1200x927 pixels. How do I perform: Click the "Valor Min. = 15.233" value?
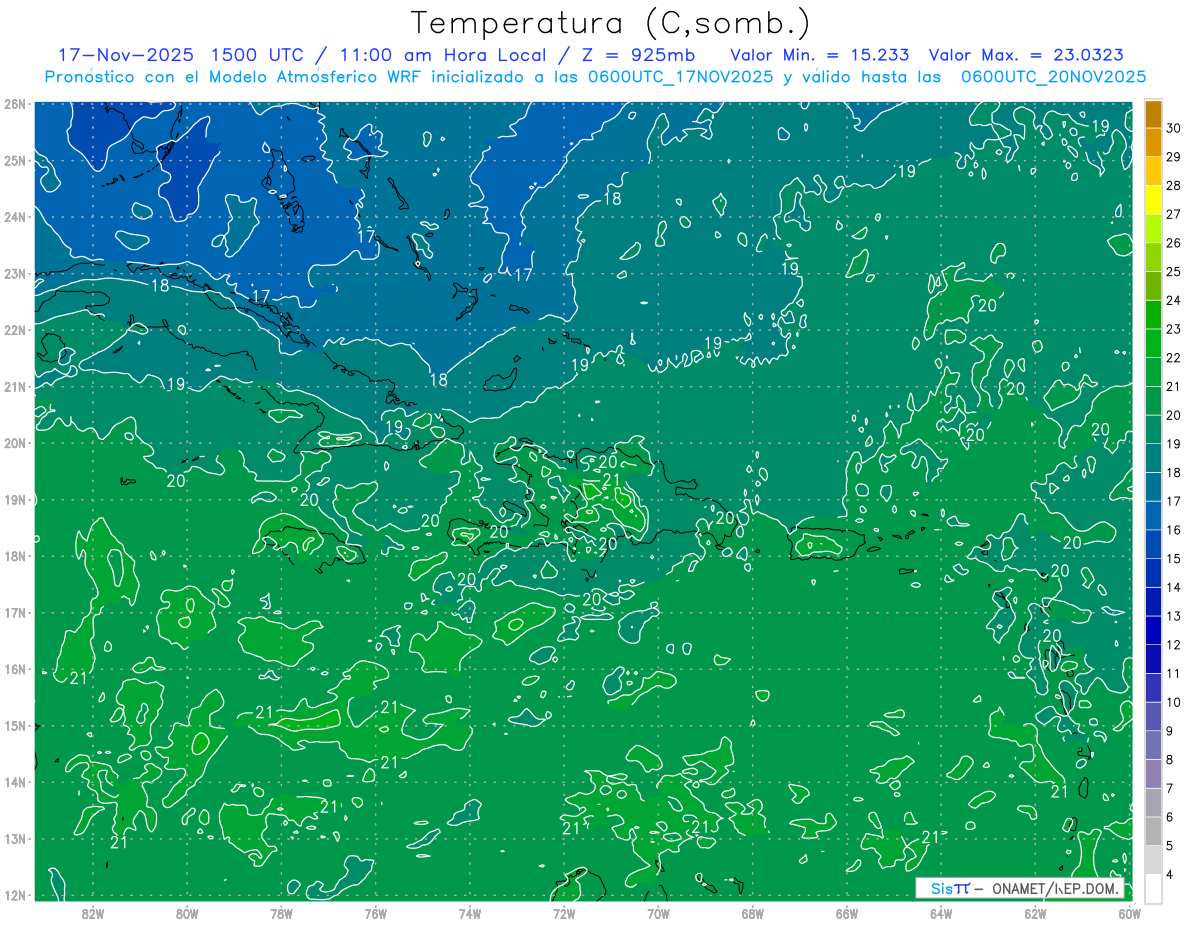pos(820,55)
